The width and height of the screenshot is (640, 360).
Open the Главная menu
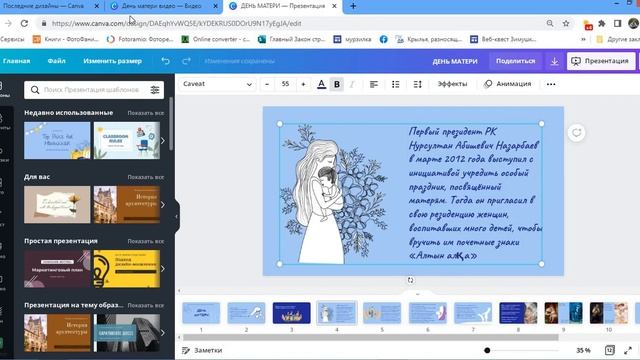[16, 61]
